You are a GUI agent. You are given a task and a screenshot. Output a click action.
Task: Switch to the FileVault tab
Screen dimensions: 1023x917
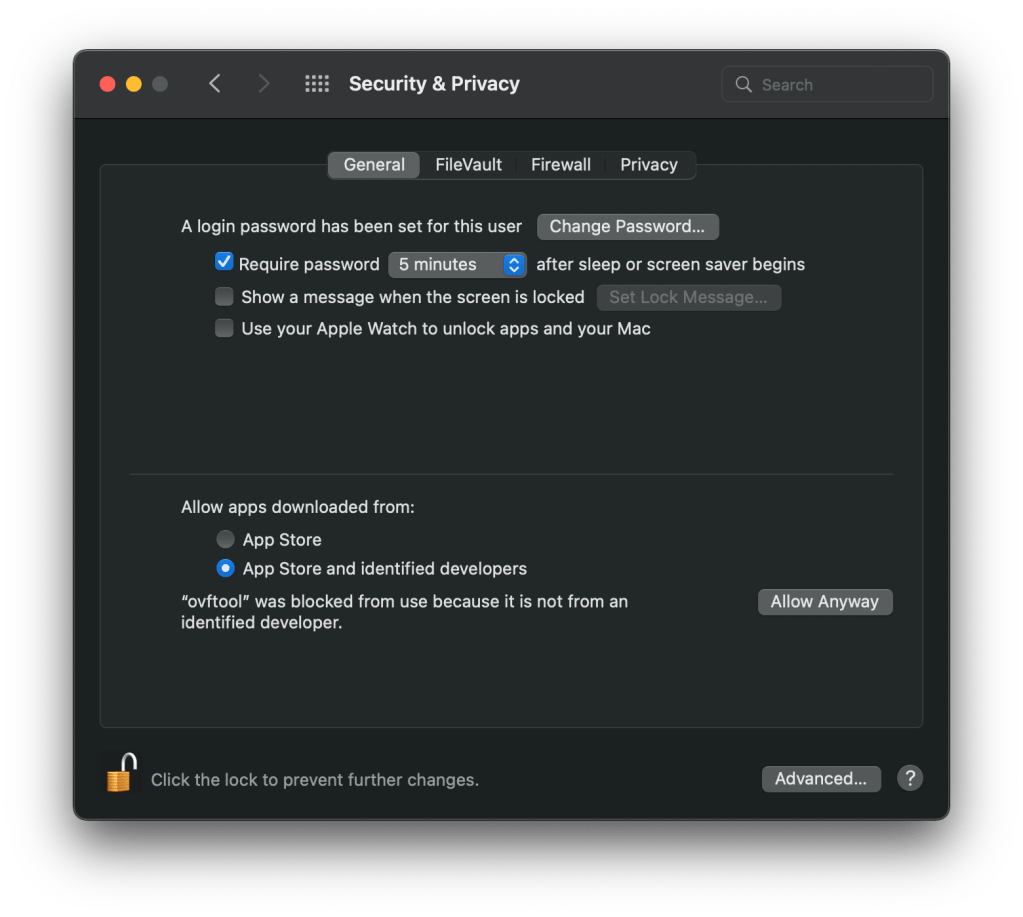468,165
